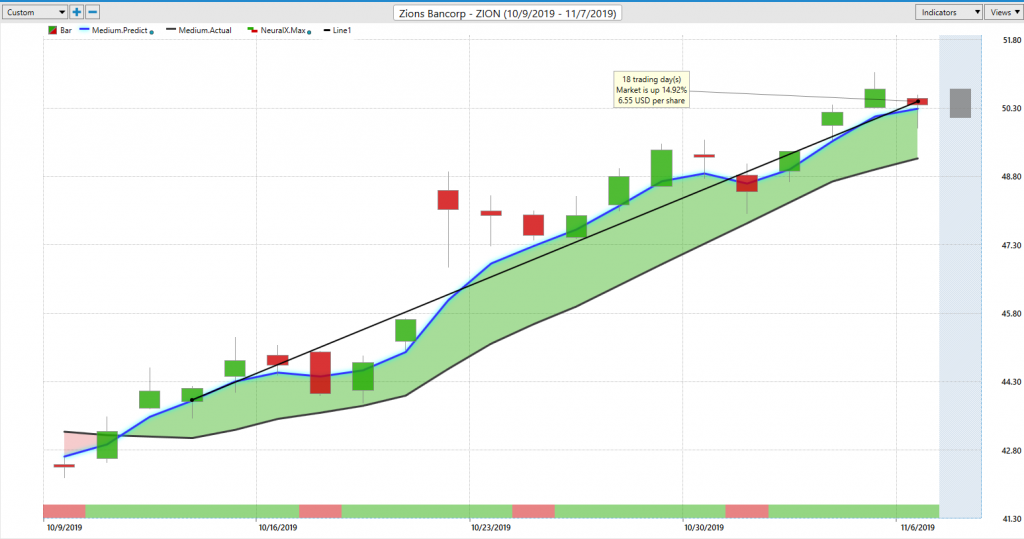Click the 44.30 price label

1012,382
